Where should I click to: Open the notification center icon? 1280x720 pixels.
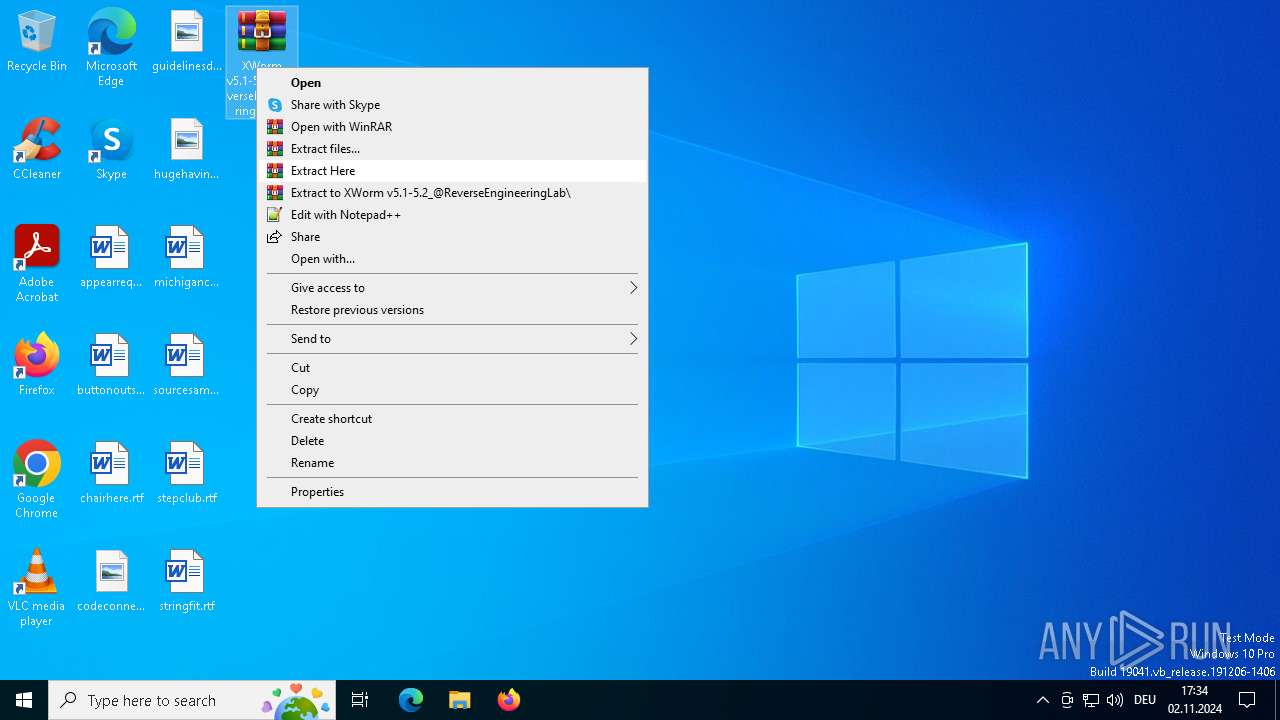pos(1247,700)
